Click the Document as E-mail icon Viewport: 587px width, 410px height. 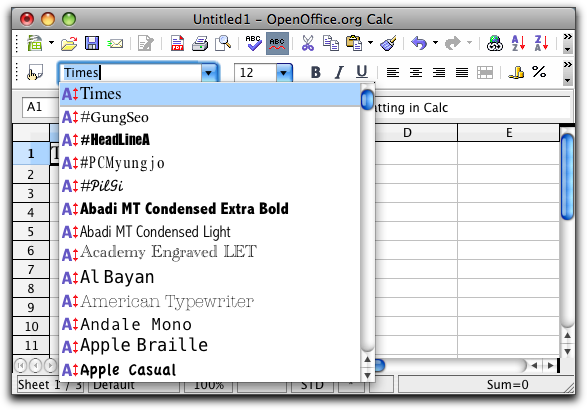coord(115,44)
